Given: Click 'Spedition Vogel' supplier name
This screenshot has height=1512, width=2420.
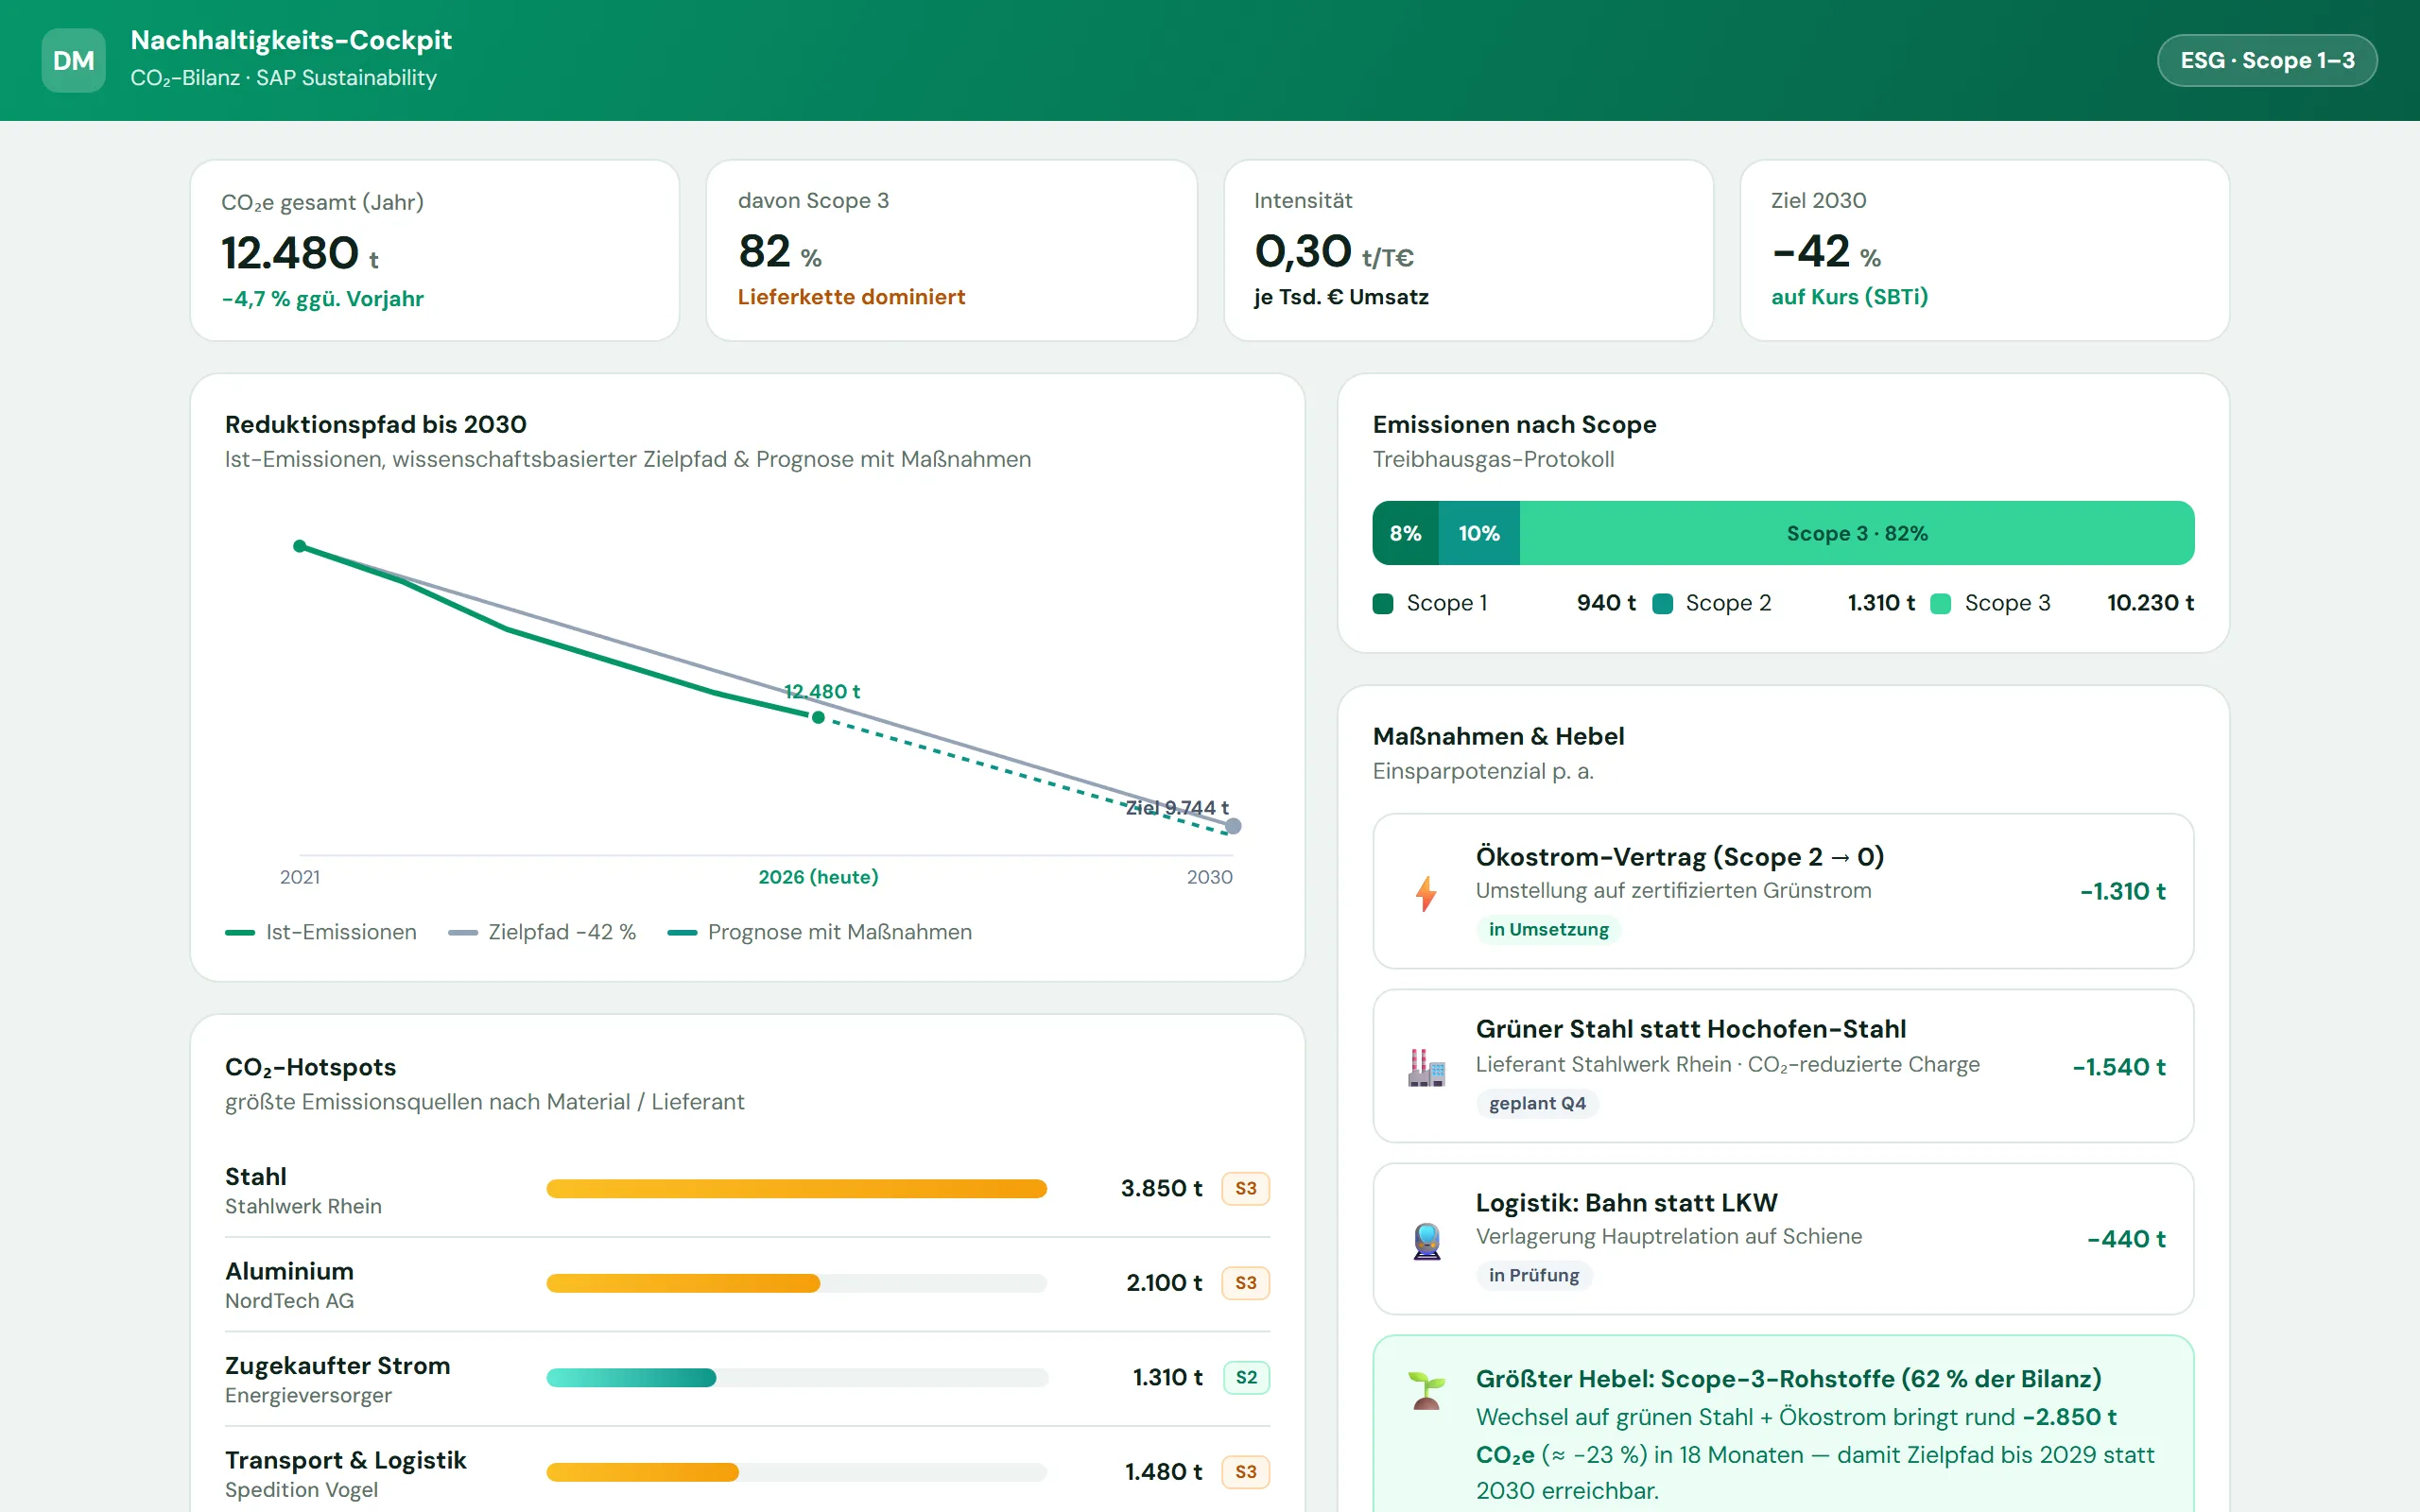Looking at the screenshot, I should click(301, 1490).
